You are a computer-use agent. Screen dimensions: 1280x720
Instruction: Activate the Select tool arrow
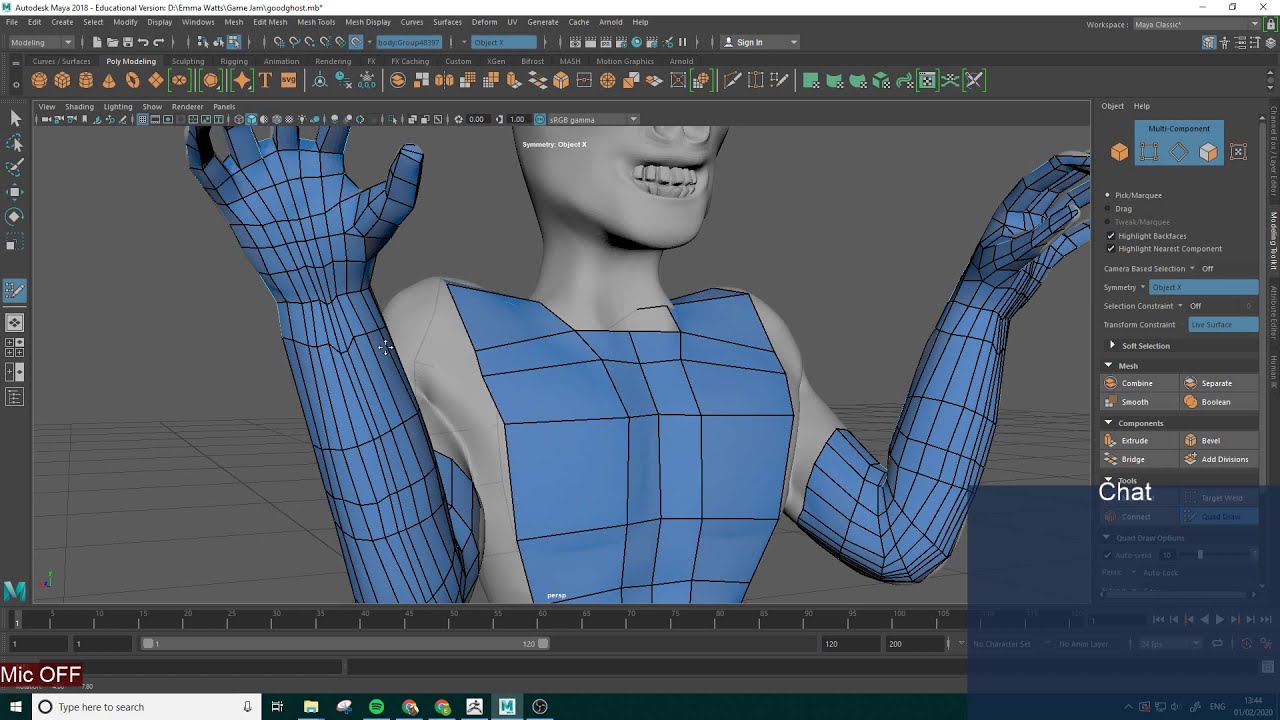(x=15, y=119)
